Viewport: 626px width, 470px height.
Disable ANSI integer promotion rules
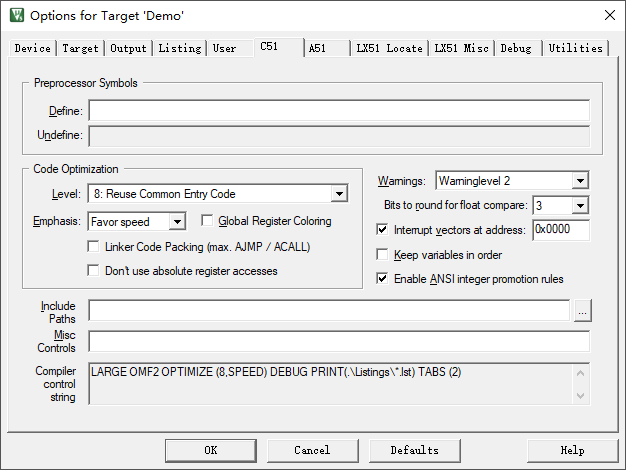pyautogui.click(x=383, y=279)
